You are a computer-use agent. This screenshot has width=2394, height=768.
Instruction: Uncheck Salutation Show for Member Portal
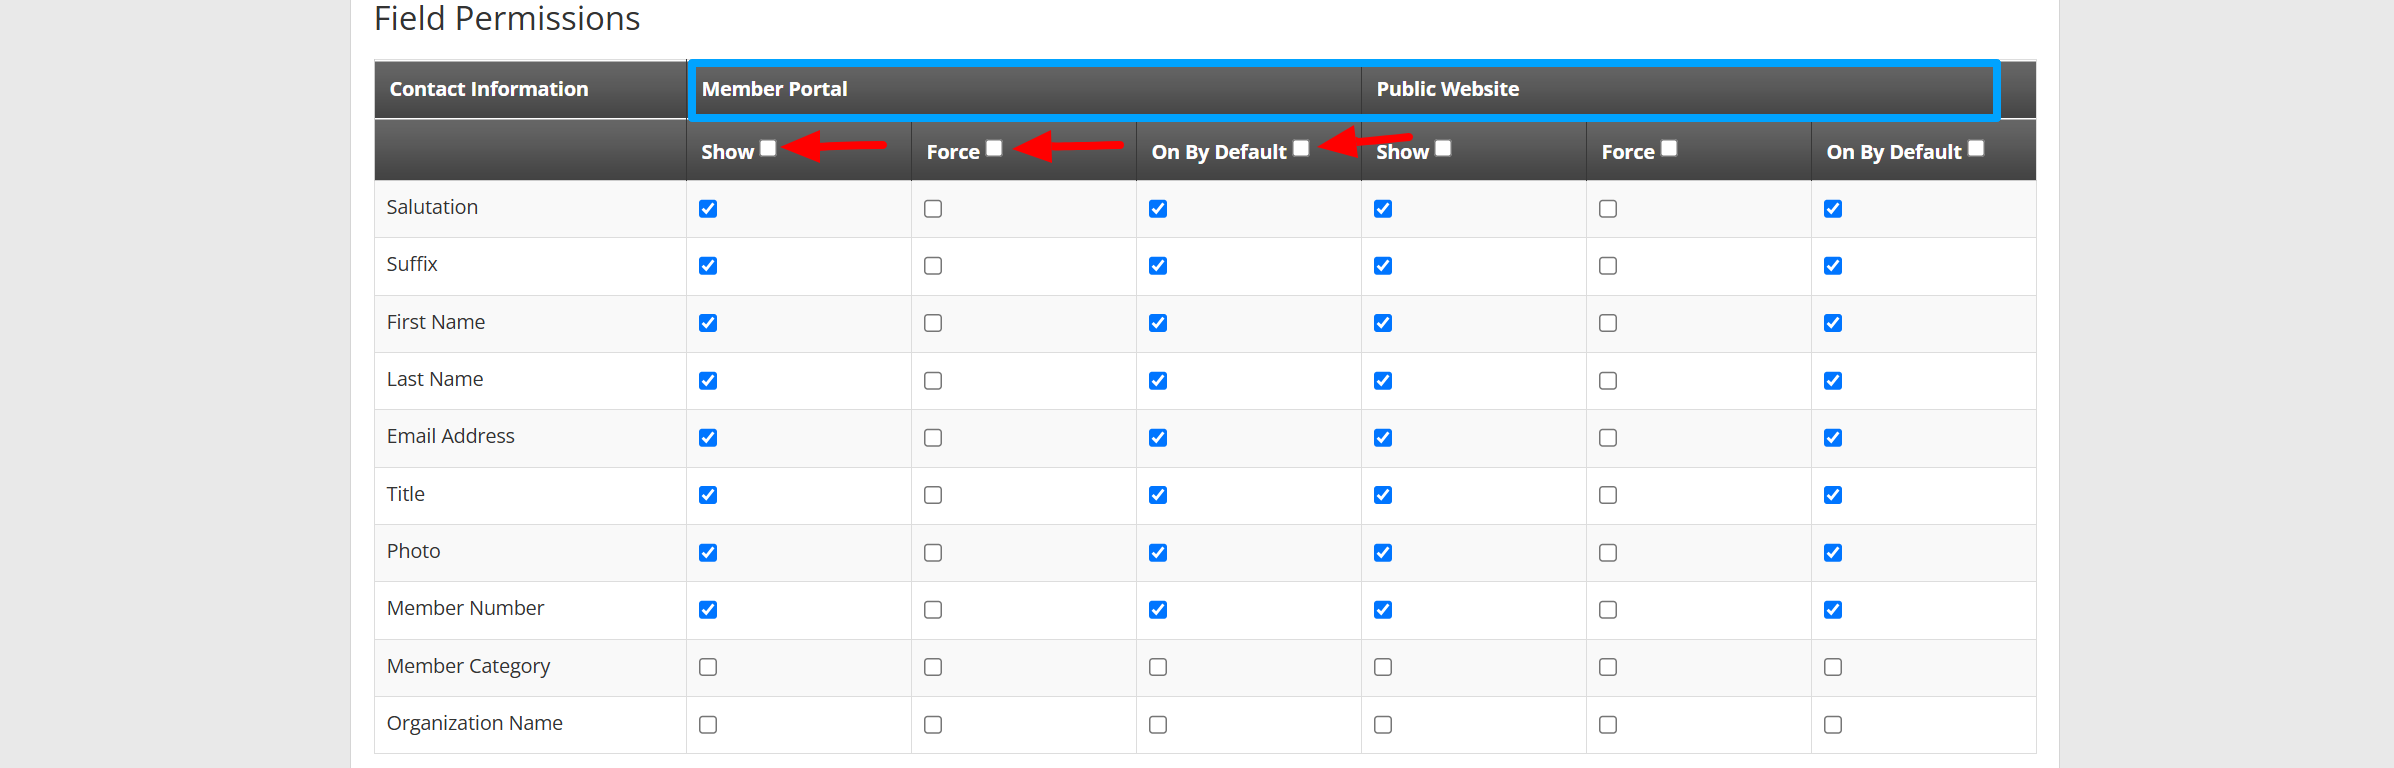[x=708, y=209]
